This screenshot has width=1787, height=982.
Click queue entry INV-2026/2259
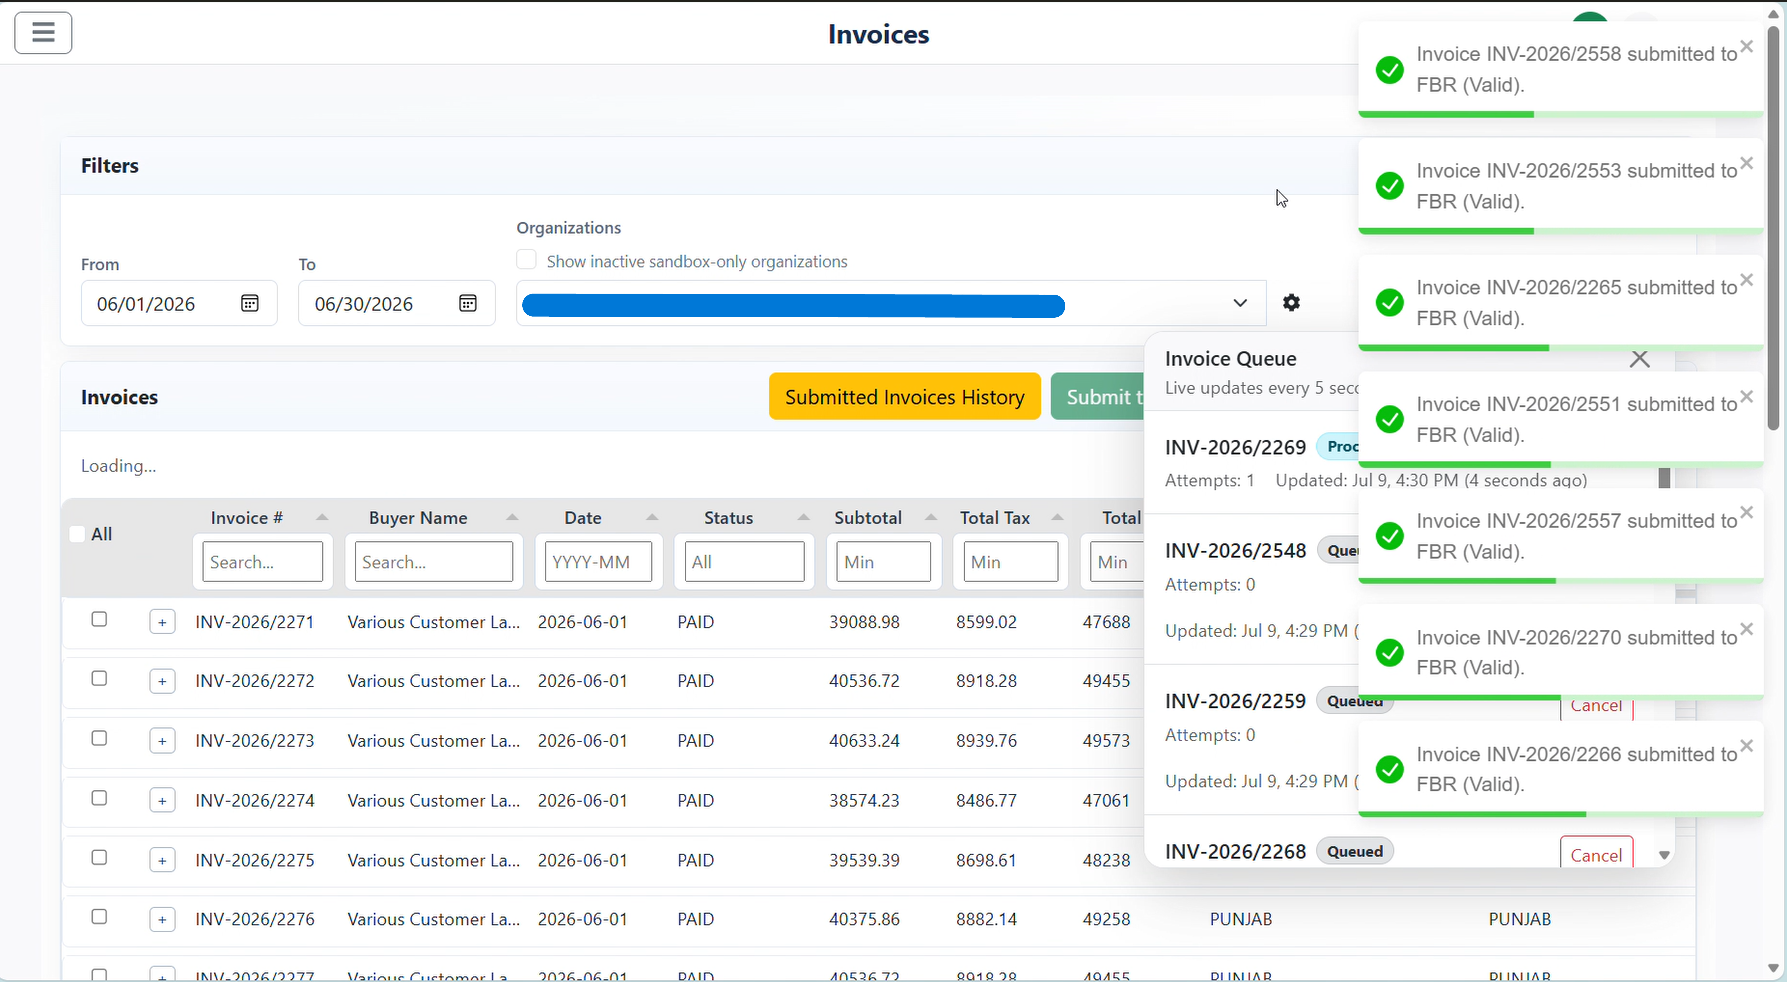point(1236,701)
